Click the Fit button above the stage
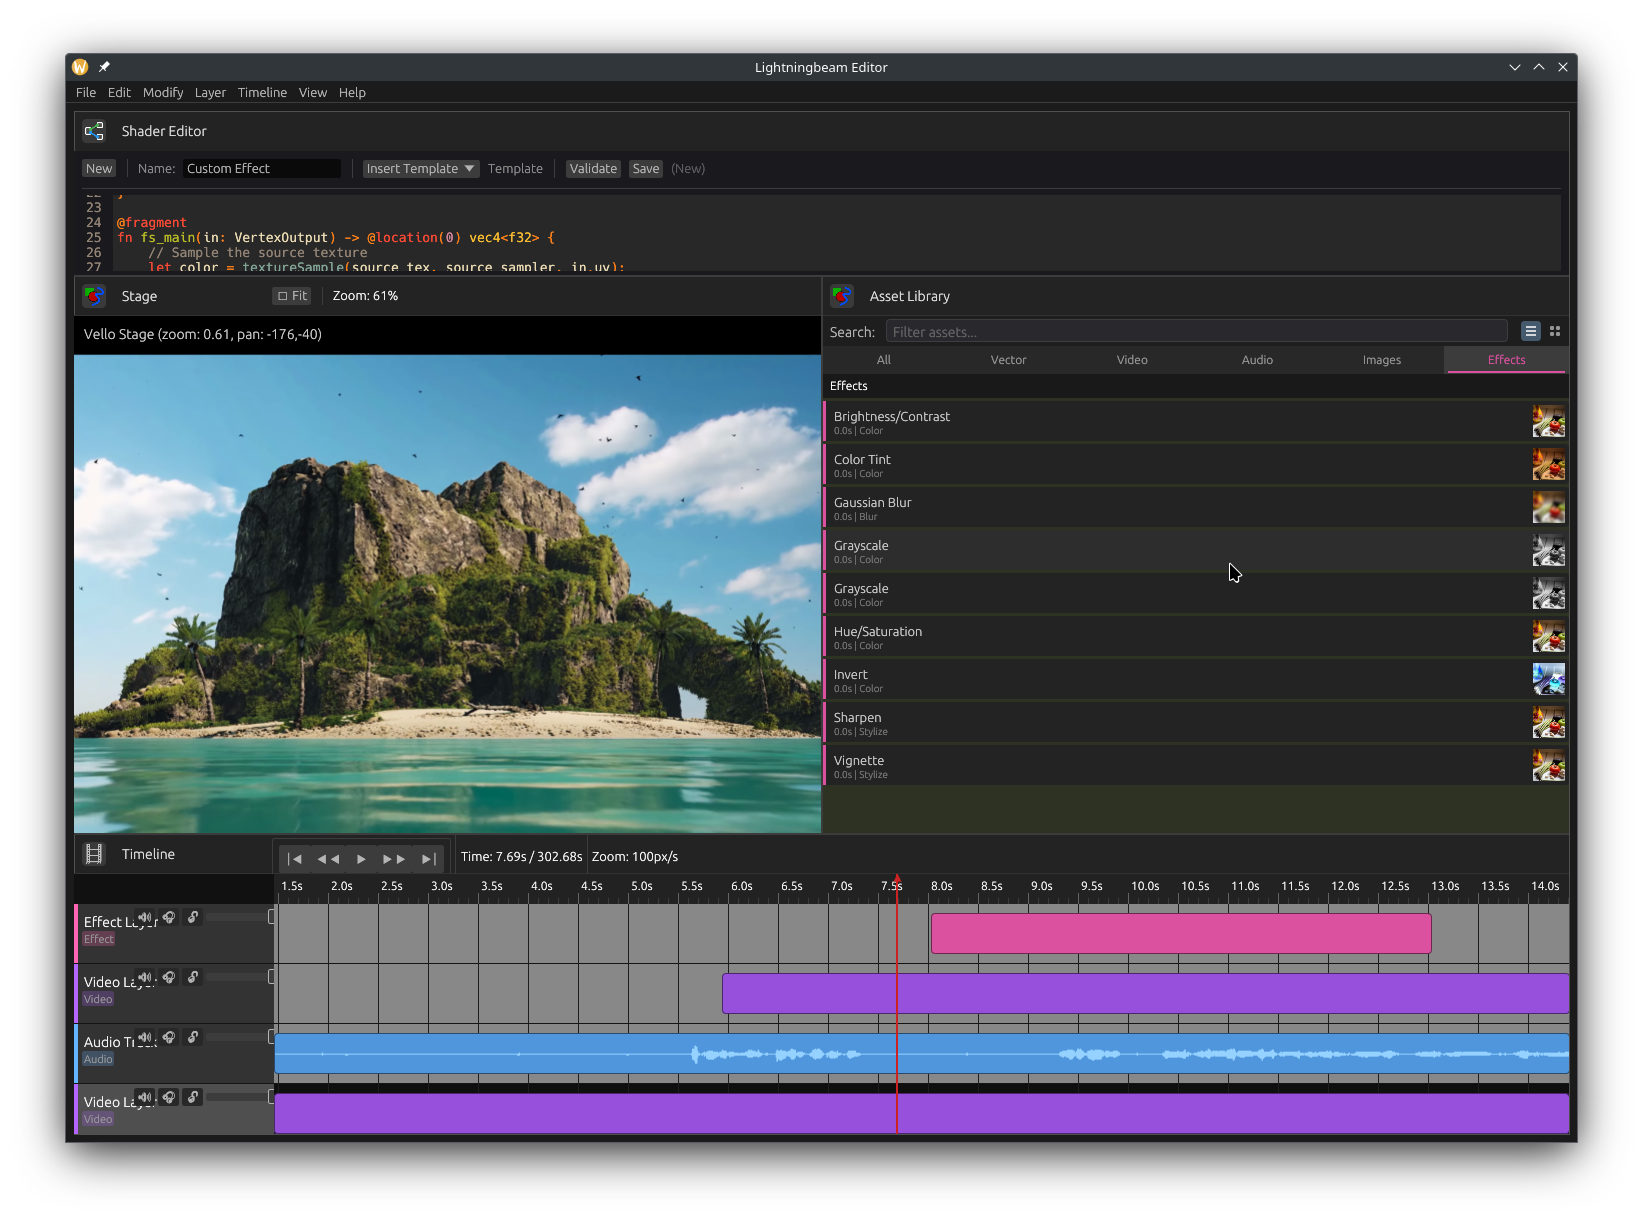1643x1220 pixels. pyautogui.click(x=291, y=295)
